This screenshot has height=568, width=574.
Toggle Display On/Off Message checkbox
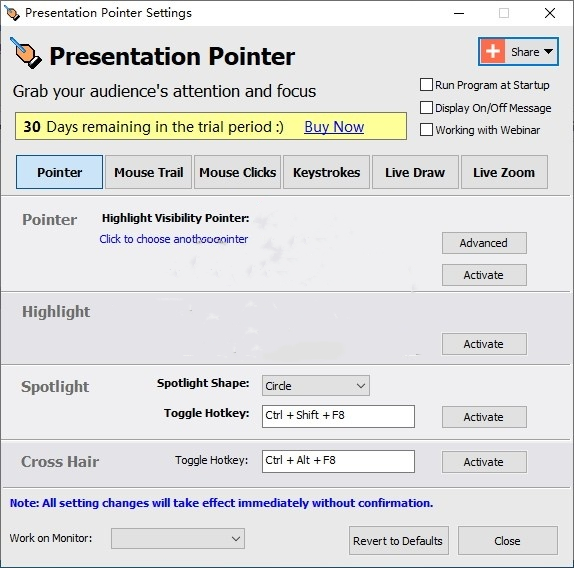[x=426, y=108]
